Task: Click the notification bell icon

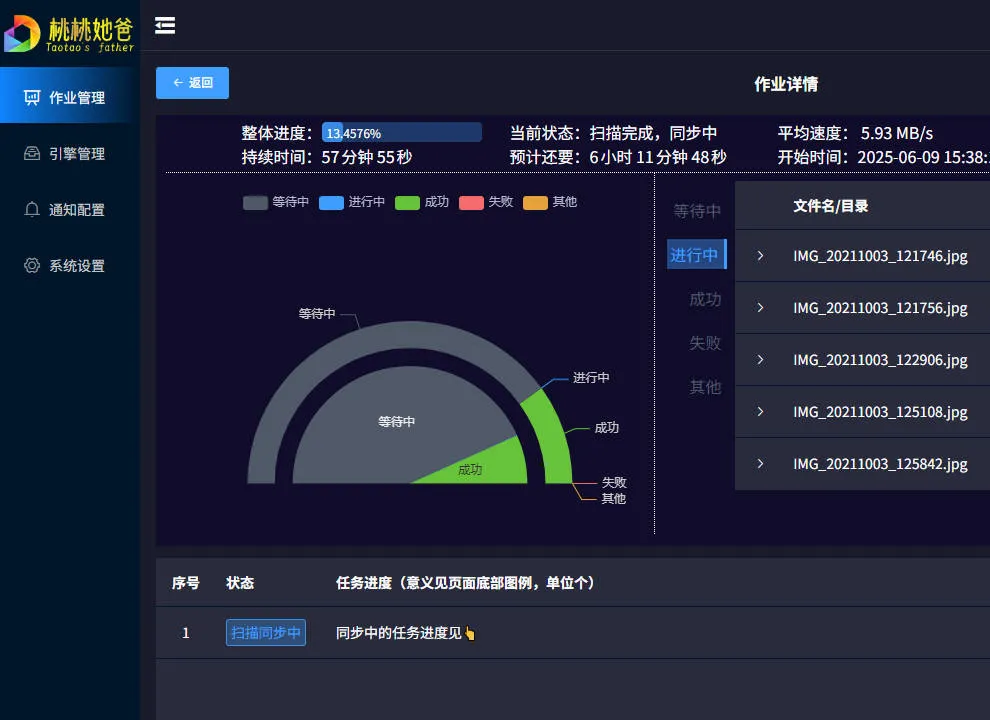Action: (32, 210)
